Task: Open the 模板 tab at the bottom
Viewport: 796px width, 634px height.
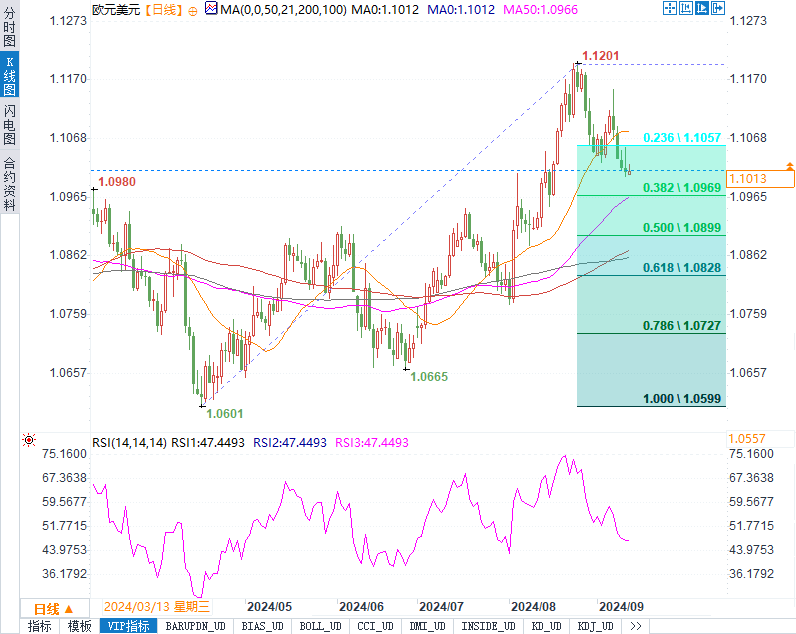Action: [80, 626]
